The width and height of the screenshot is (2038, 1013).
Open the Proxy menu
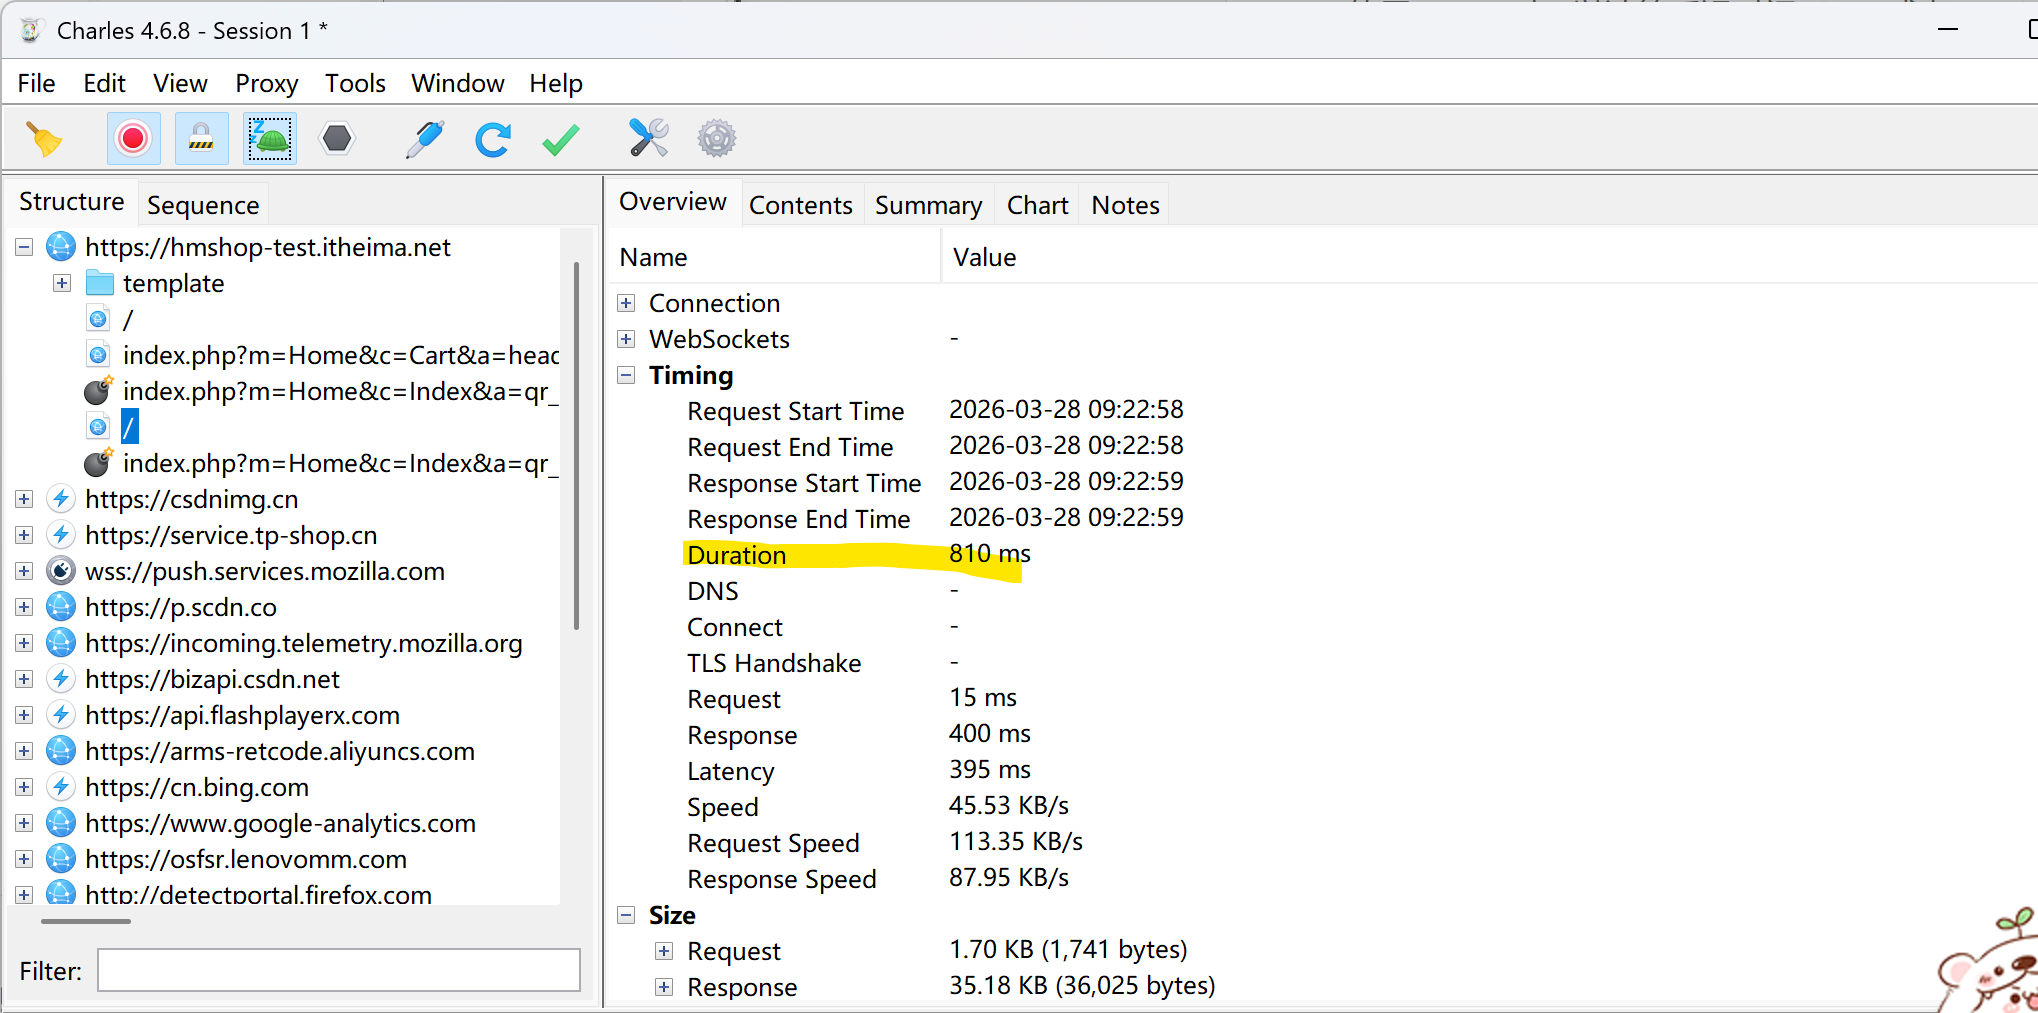[266, 83]
